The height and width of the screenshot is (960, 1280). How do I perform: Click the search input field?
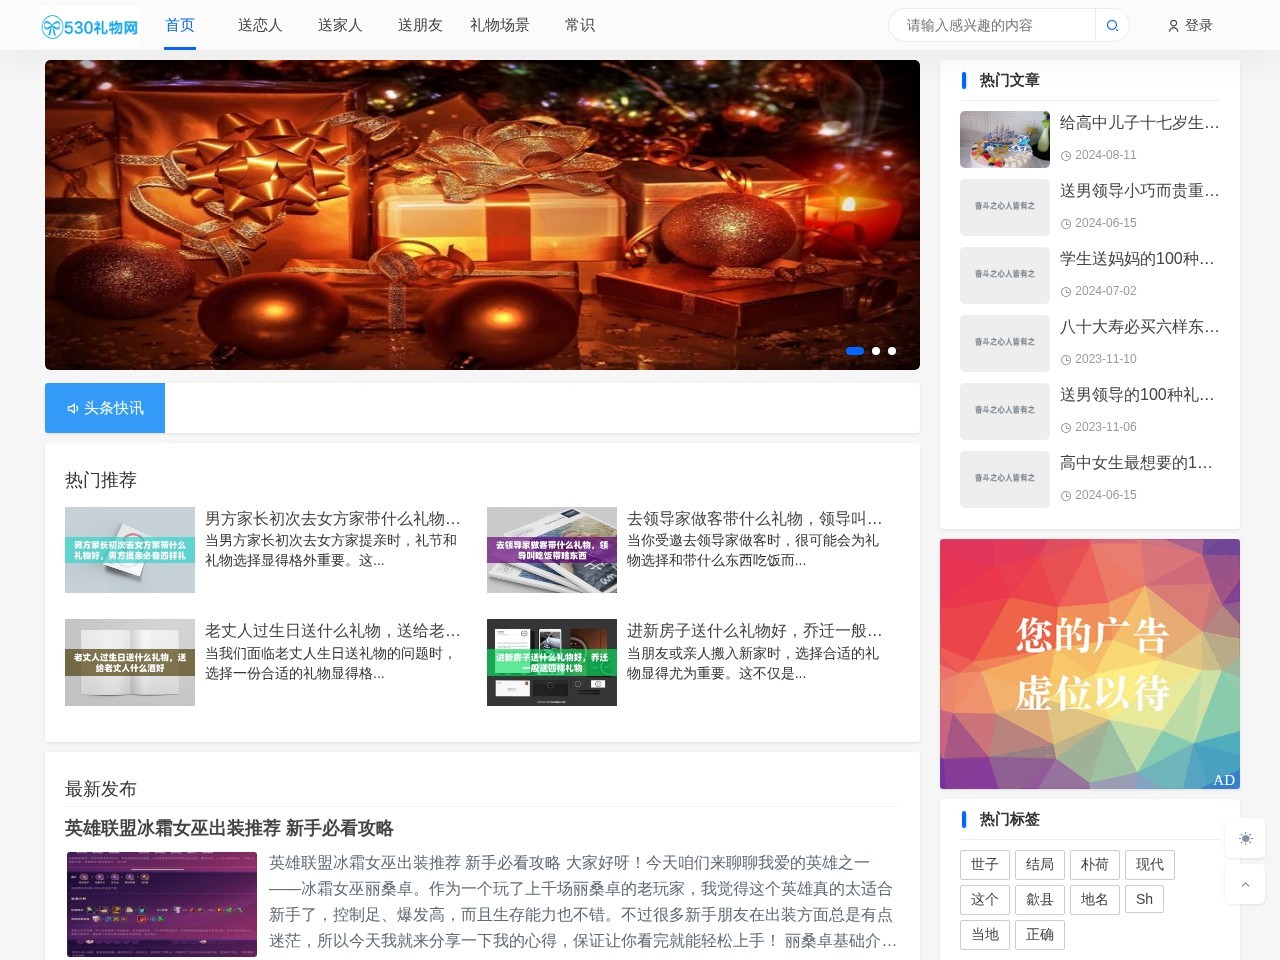tap(990, 25)
